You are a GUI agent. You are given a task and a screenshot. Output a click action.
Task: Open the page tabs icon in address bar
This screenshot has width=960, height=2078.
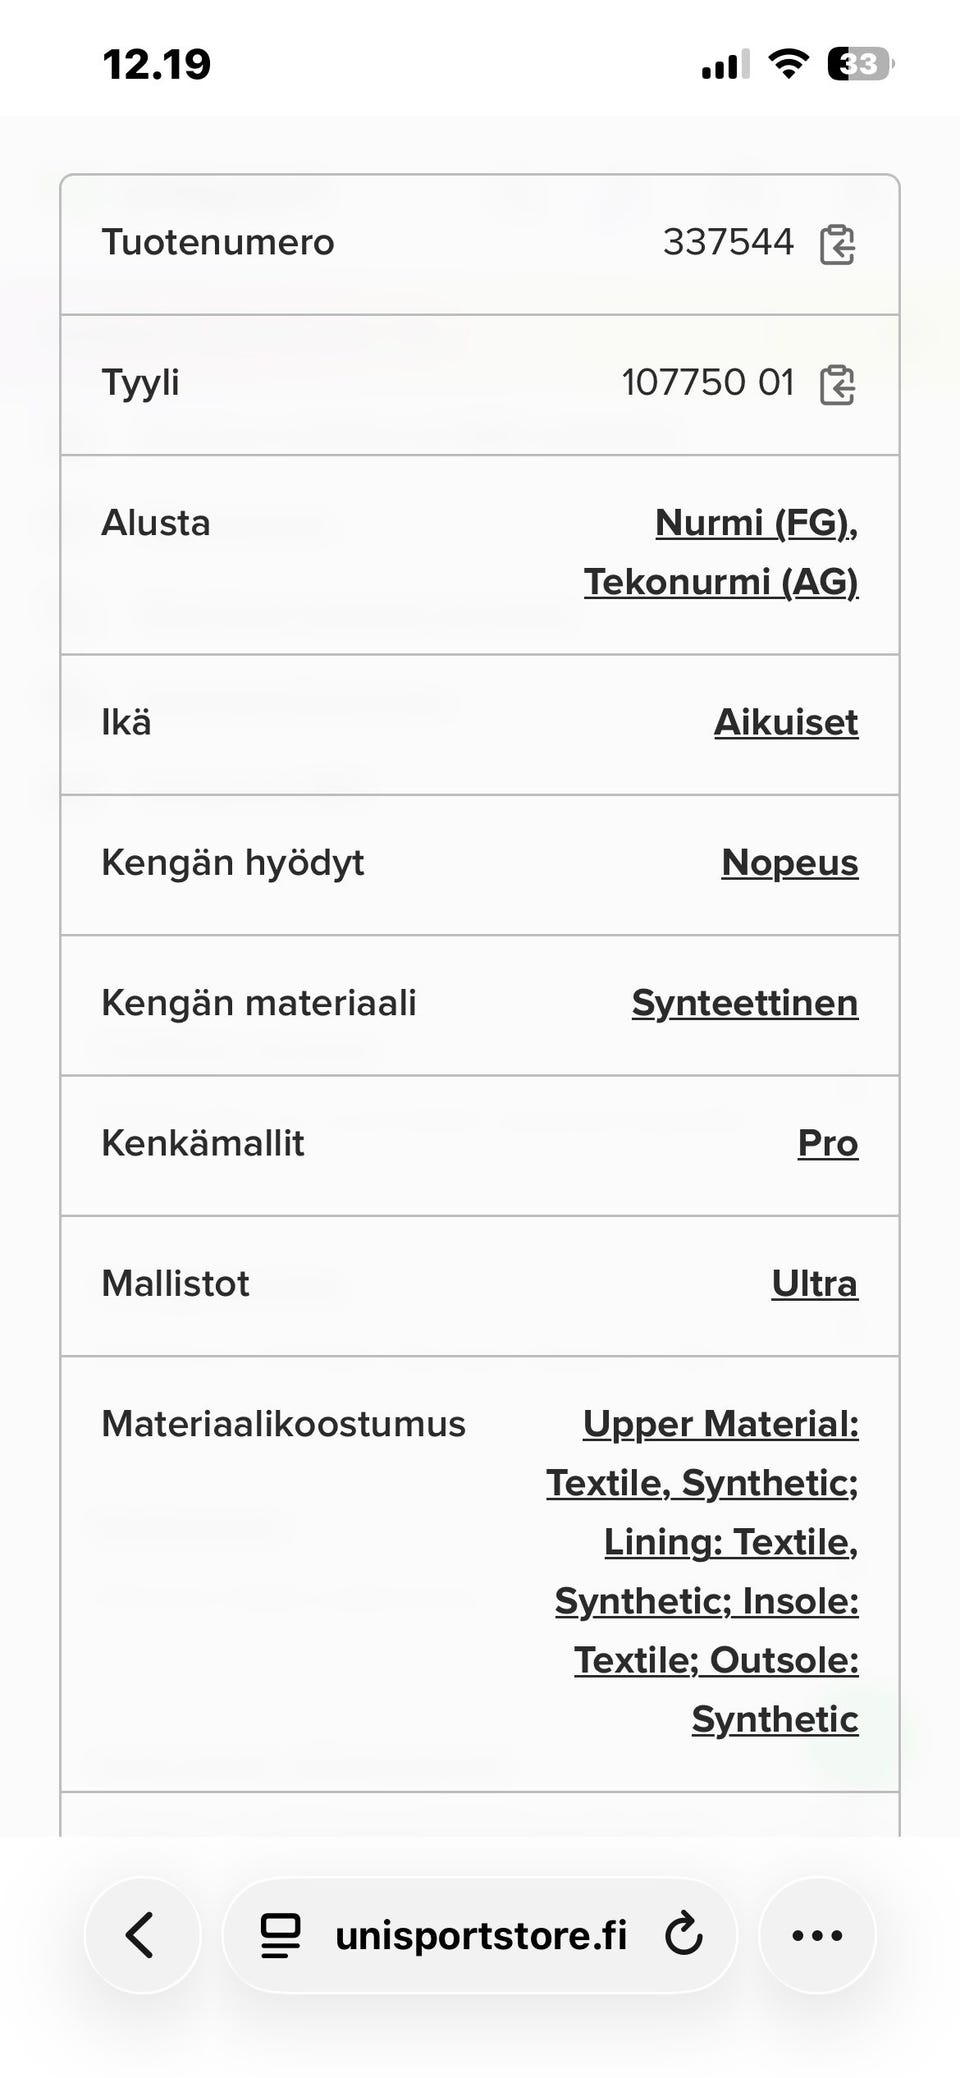tap(280, 1935)
